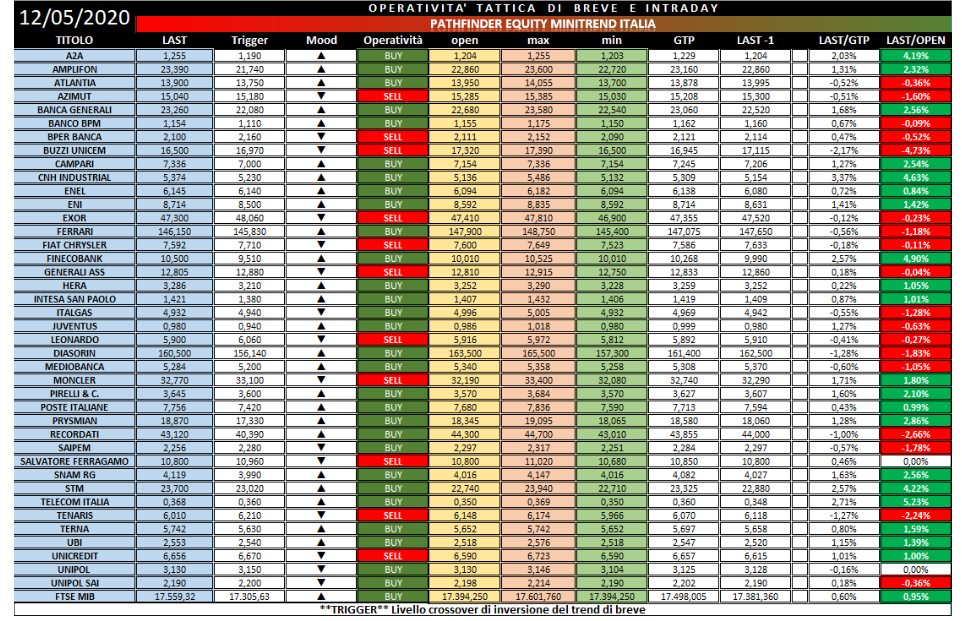Select the BUY cell for ENEL
This screenshot has height=621, width=962.
pos(393,191)
